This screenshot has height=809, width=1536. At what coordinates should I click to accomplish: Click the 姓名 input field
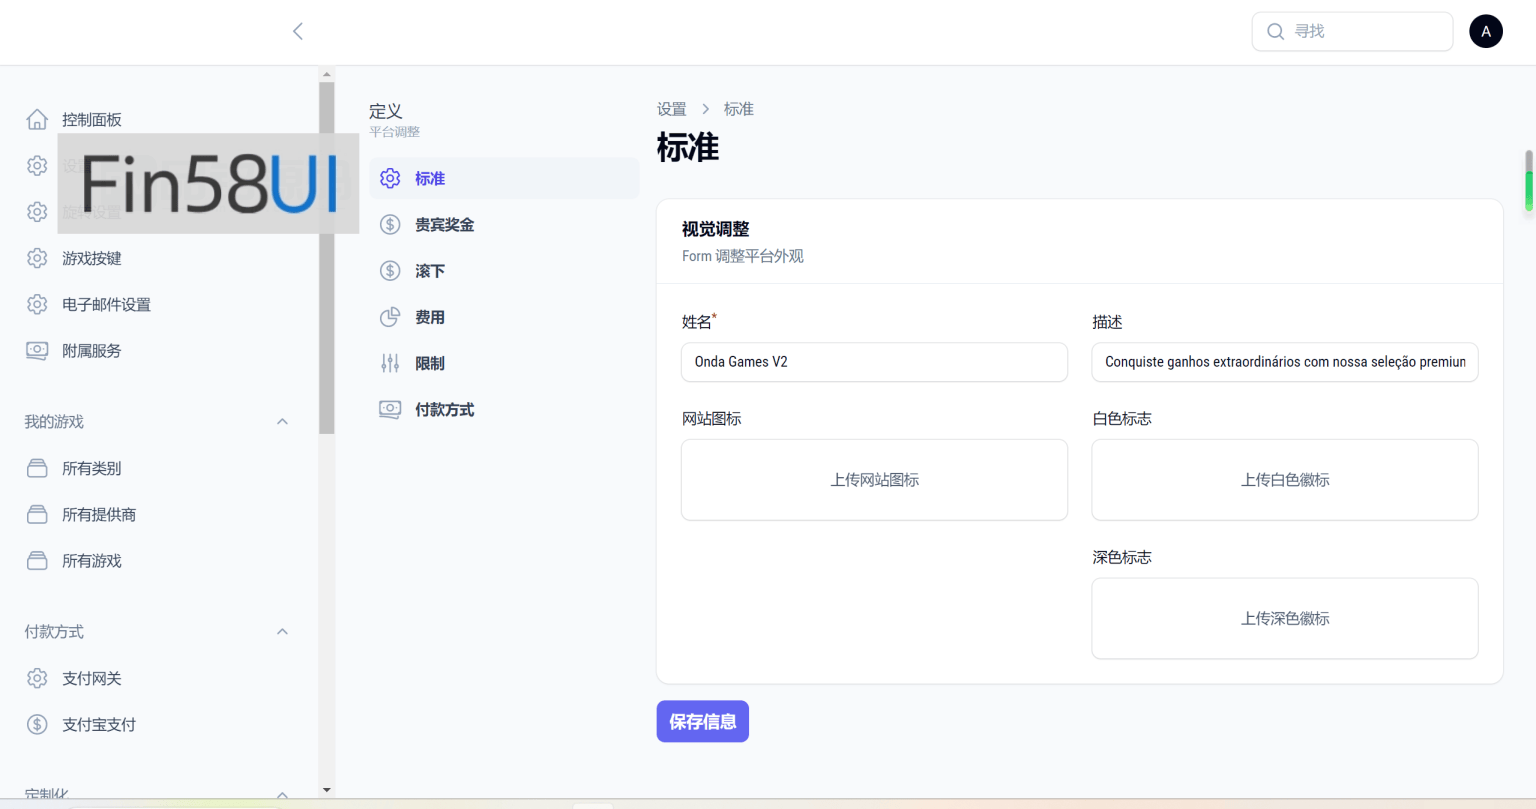(x=874, y=362)
